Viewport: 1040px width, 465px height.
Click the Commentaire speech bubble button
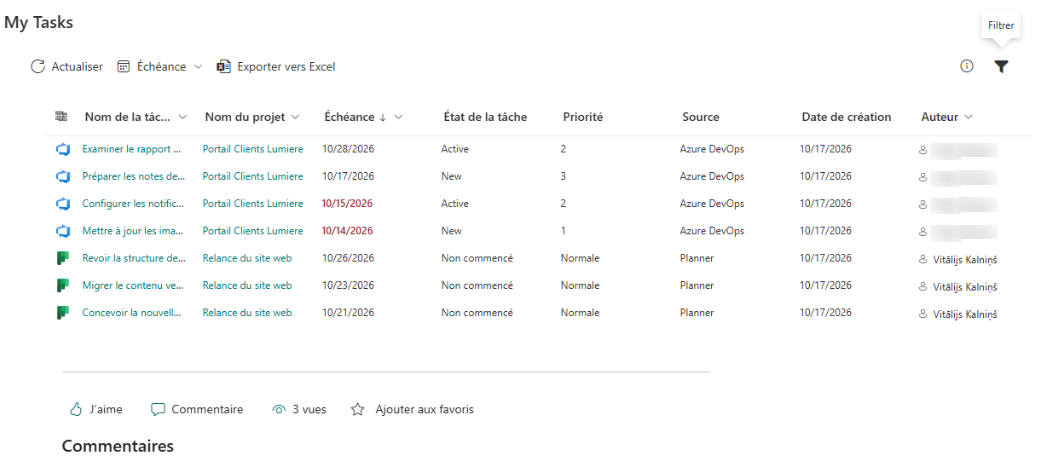point(197,409)
